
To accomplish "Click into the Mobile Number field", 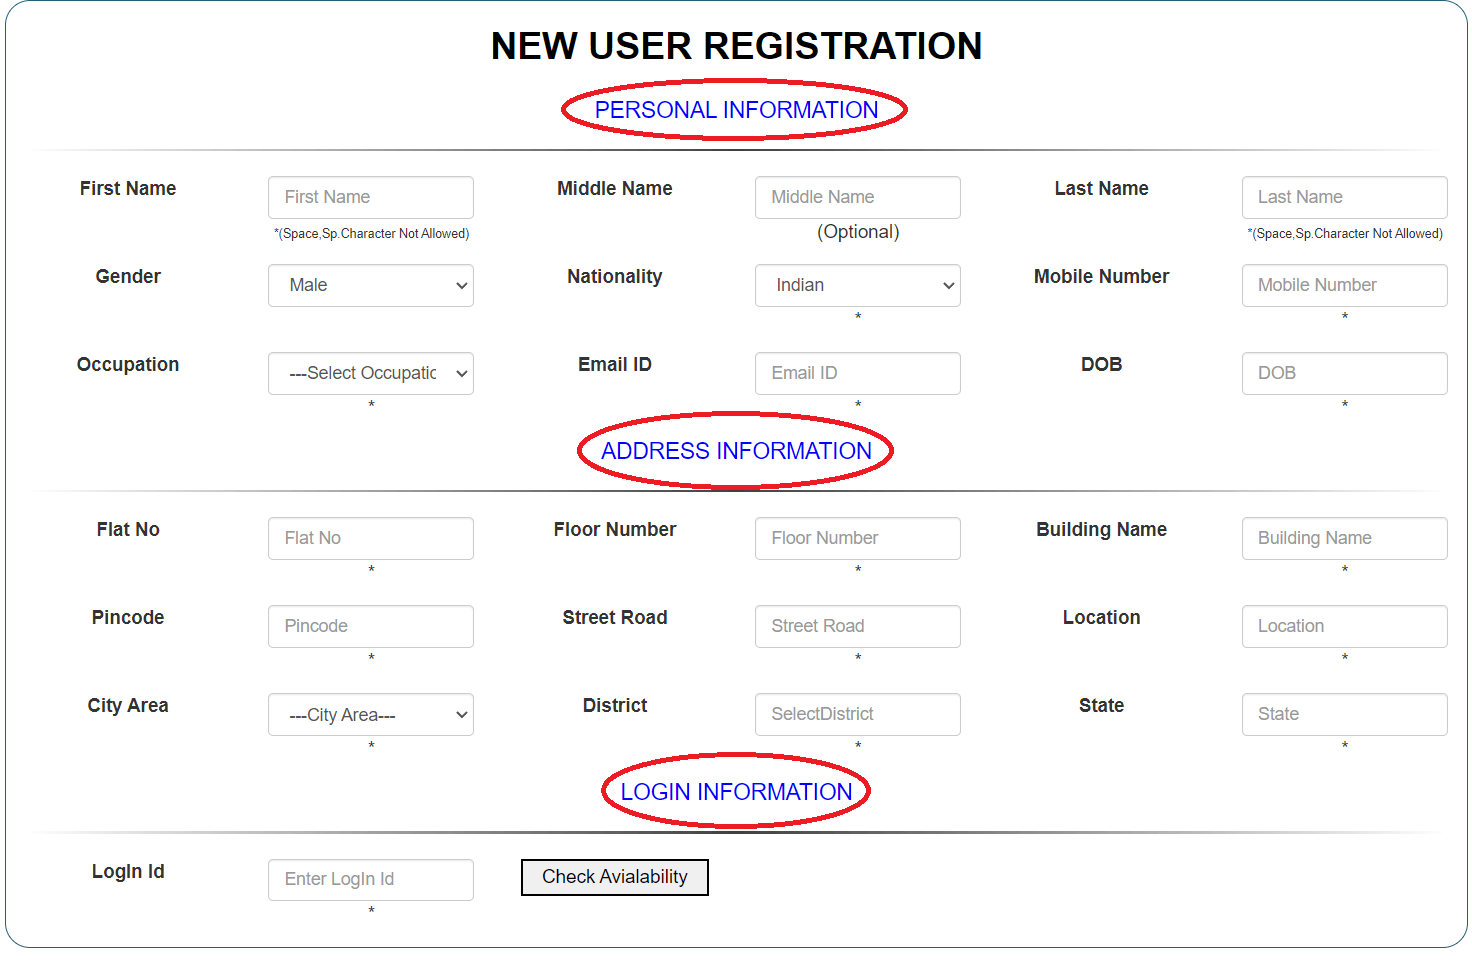I will tap(1344, 285).
